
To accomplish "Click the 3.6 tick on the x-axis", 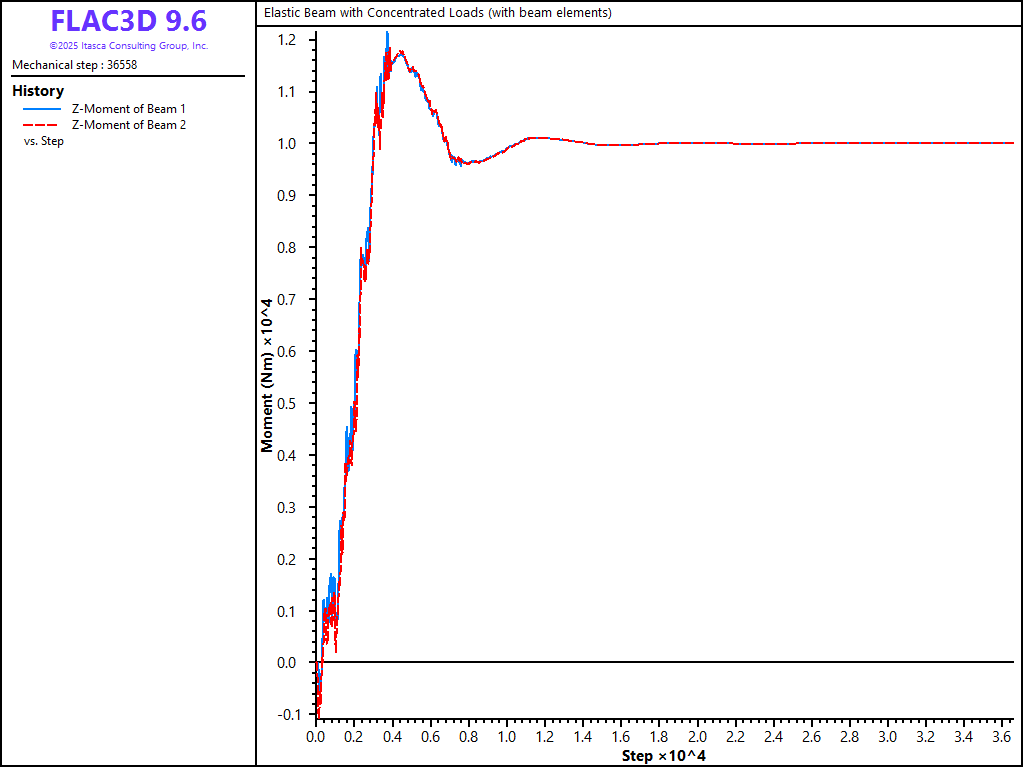I will 1002,737.
